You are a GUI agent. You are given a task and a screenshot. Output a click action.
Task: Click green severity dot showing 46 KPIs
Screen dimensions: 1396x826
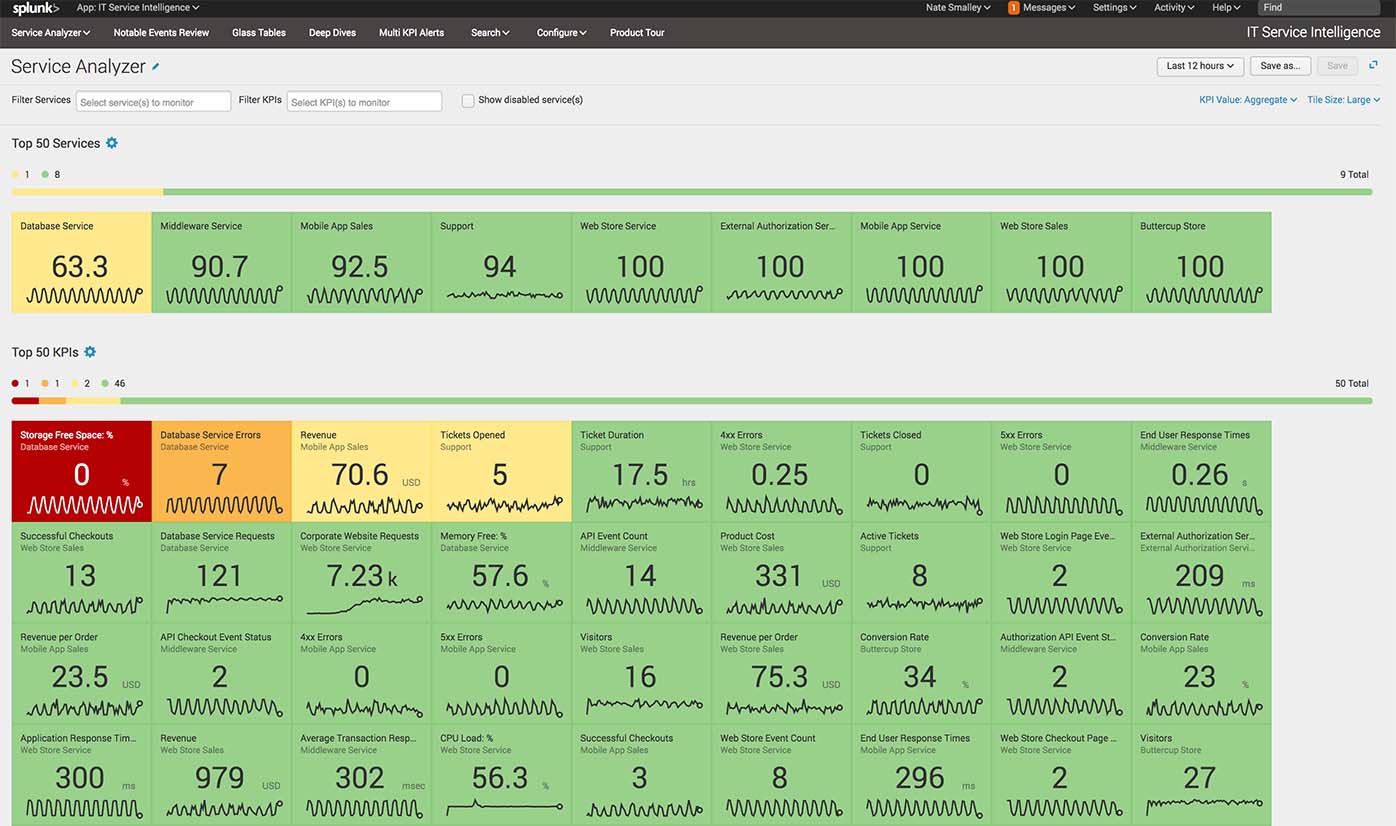pos(105,383)
